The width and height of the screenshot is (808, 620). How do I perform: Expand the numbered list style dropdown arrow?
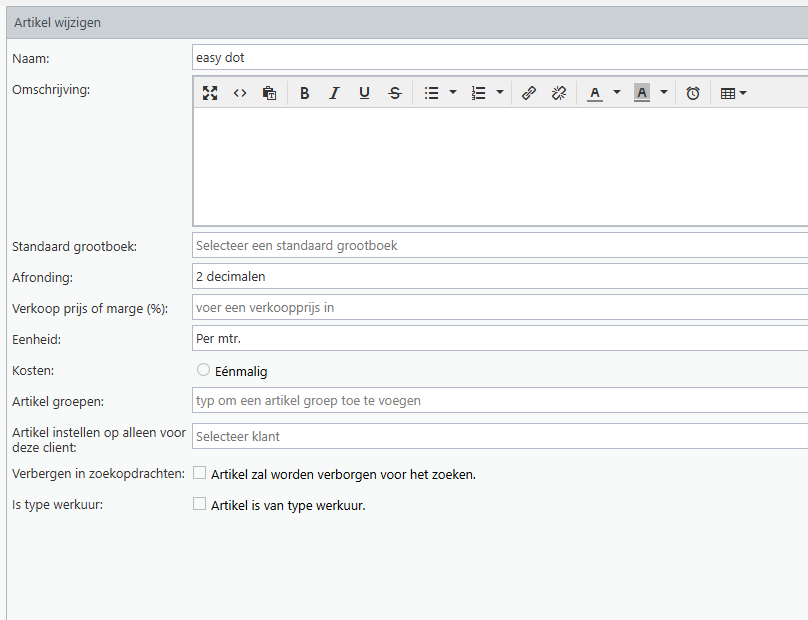500,93
